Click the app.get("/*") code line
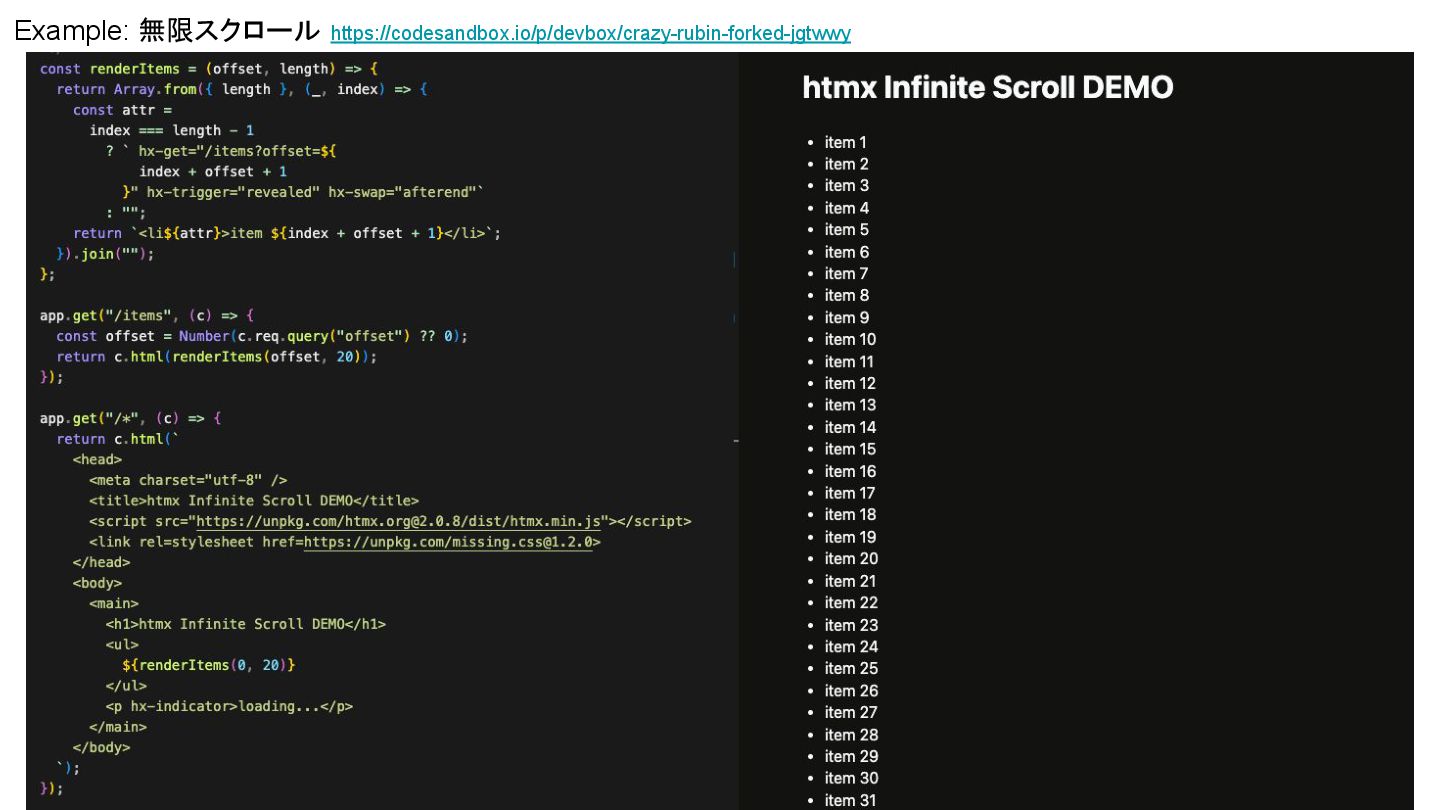Screen dimensions: 1440x810 tap(130, 418)
